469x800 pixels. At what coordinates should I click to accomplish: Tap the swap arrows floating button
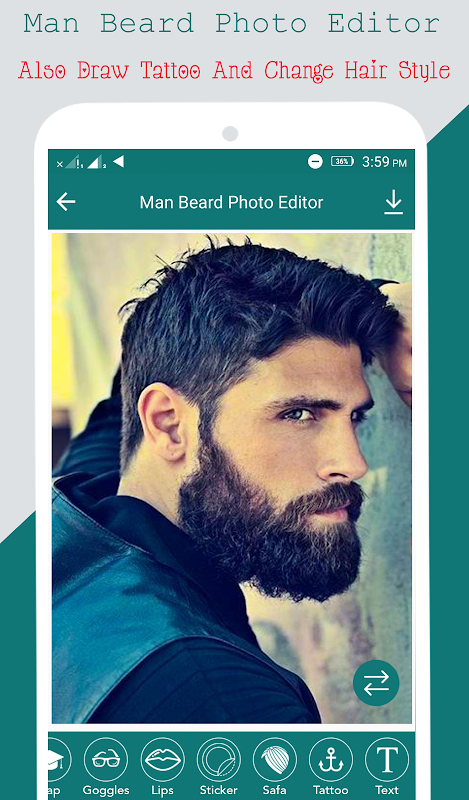(x=376, y=683)
